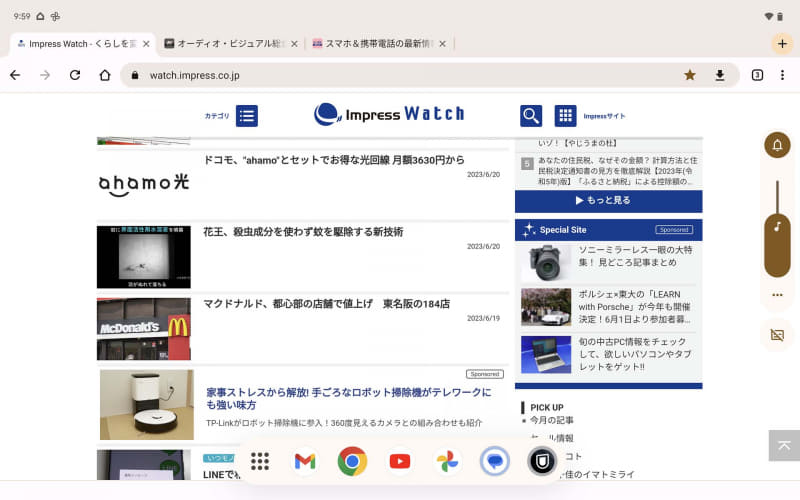Click the カテゴリ label
Viewport: 800px width, 500px height.
(x=217, y=116)
